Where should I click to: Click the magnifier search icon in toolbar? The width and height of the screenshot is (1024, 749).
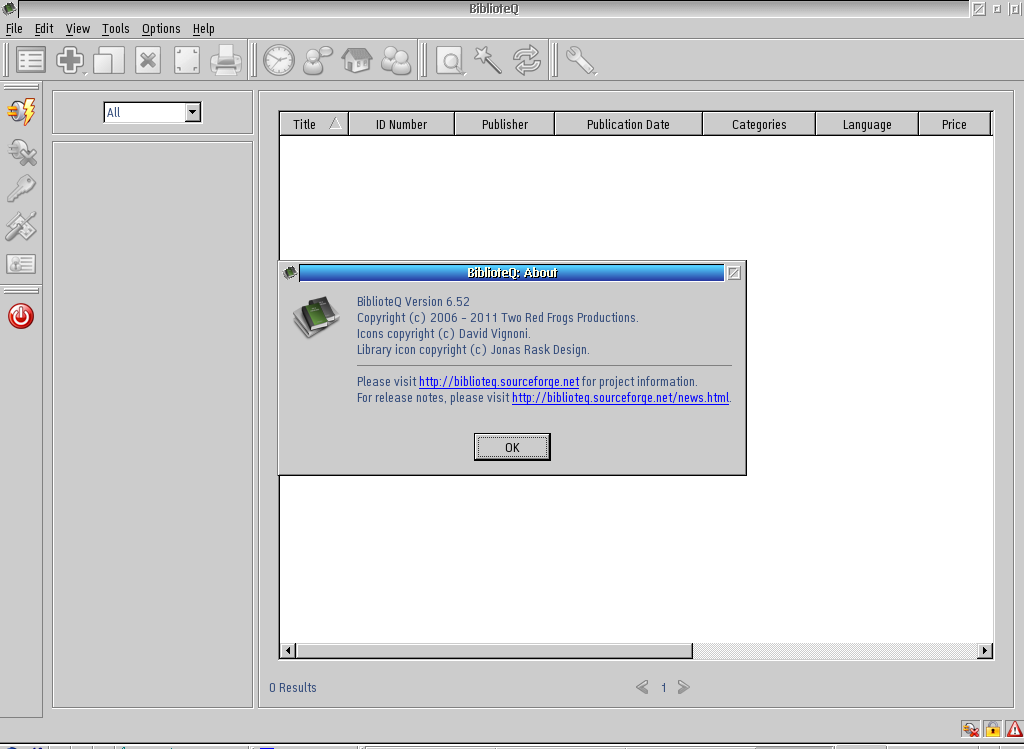coord(450,61)
